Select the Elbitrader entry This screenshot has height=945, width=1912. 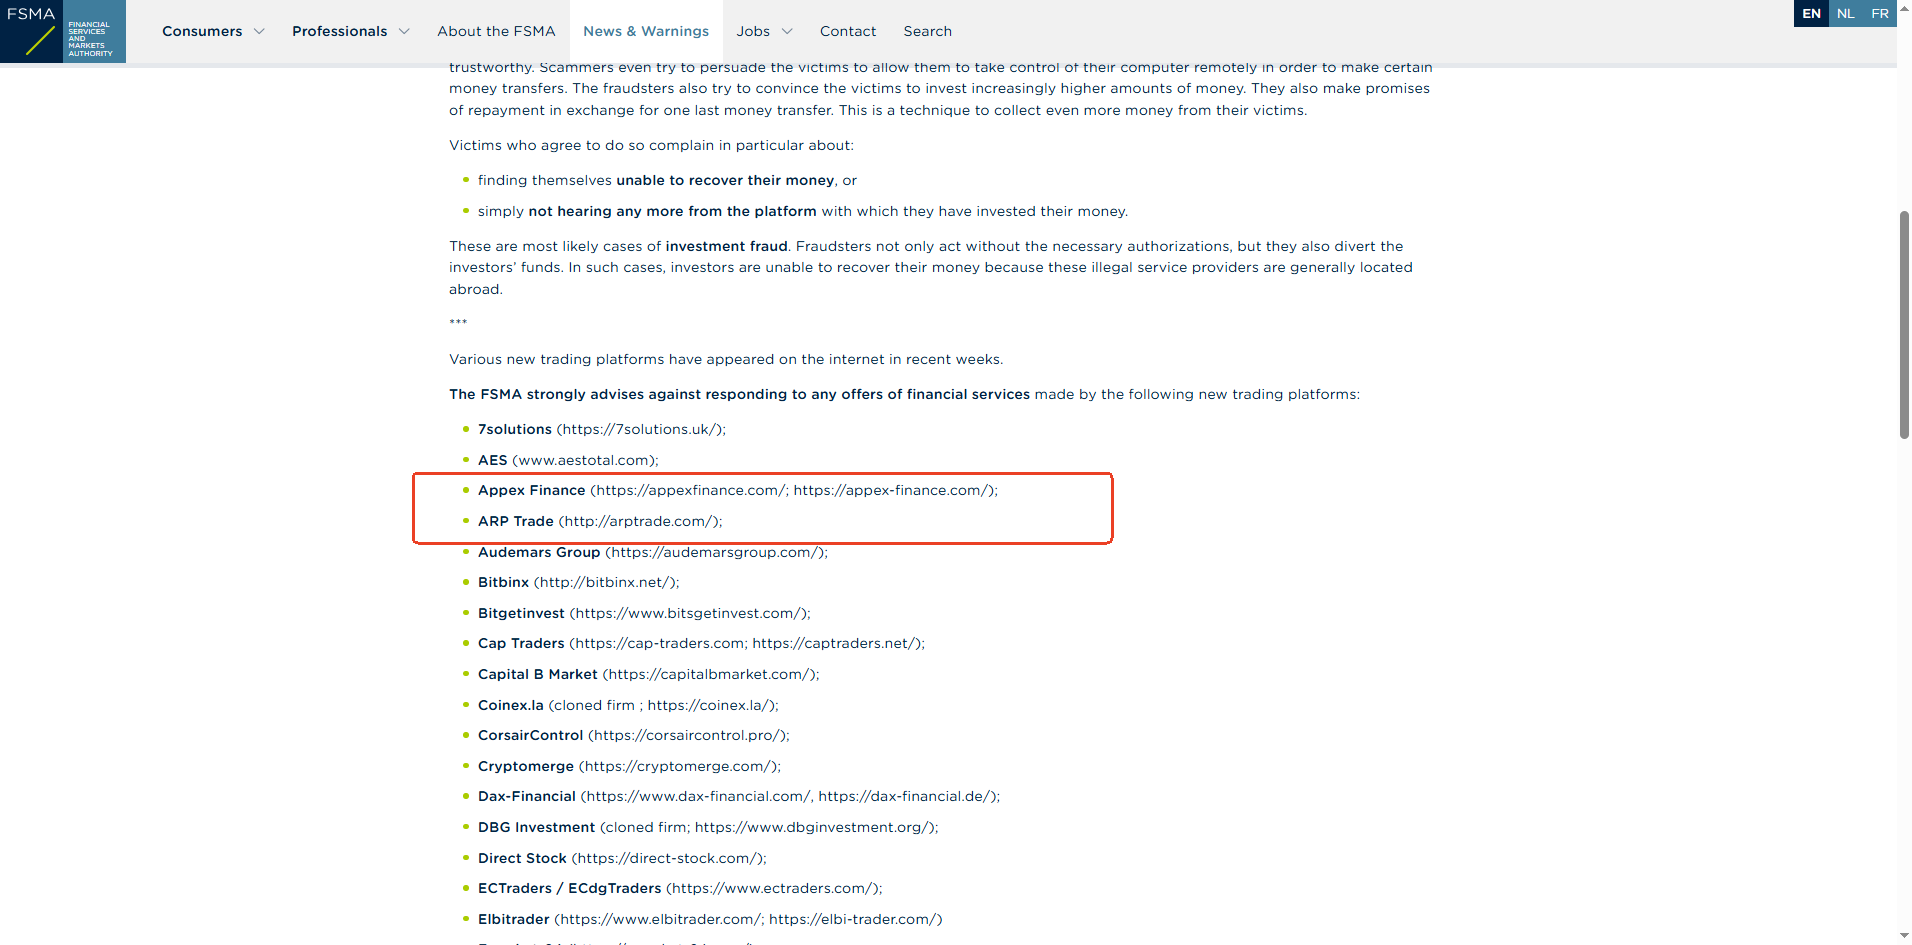pos(710,919)
